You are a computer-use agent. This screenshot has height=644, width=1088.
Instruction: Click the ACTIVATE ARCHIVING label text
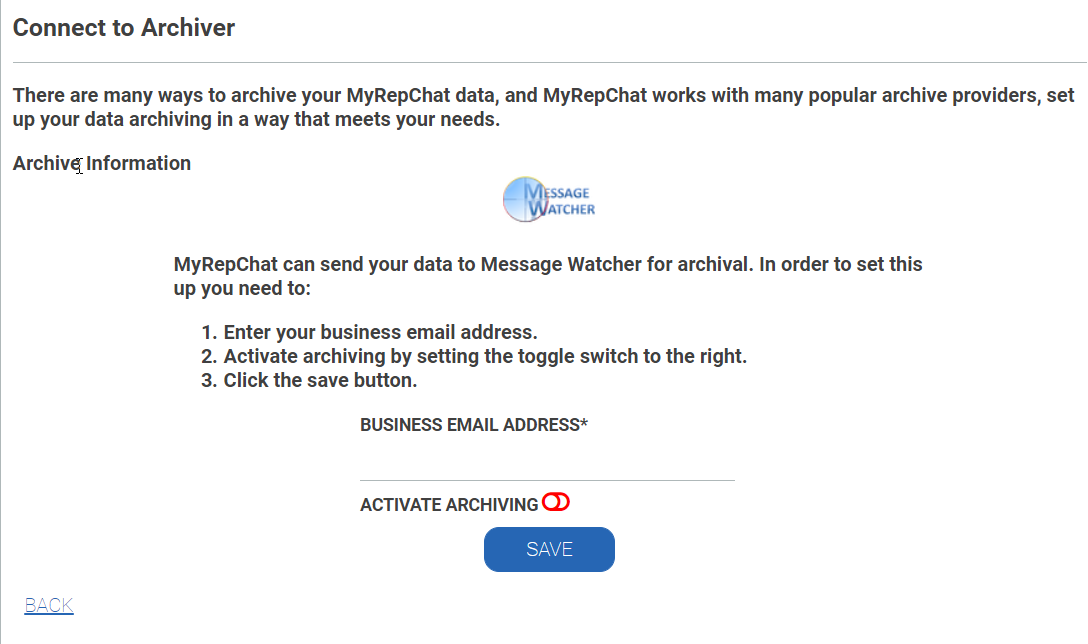(x=449, y=505)
